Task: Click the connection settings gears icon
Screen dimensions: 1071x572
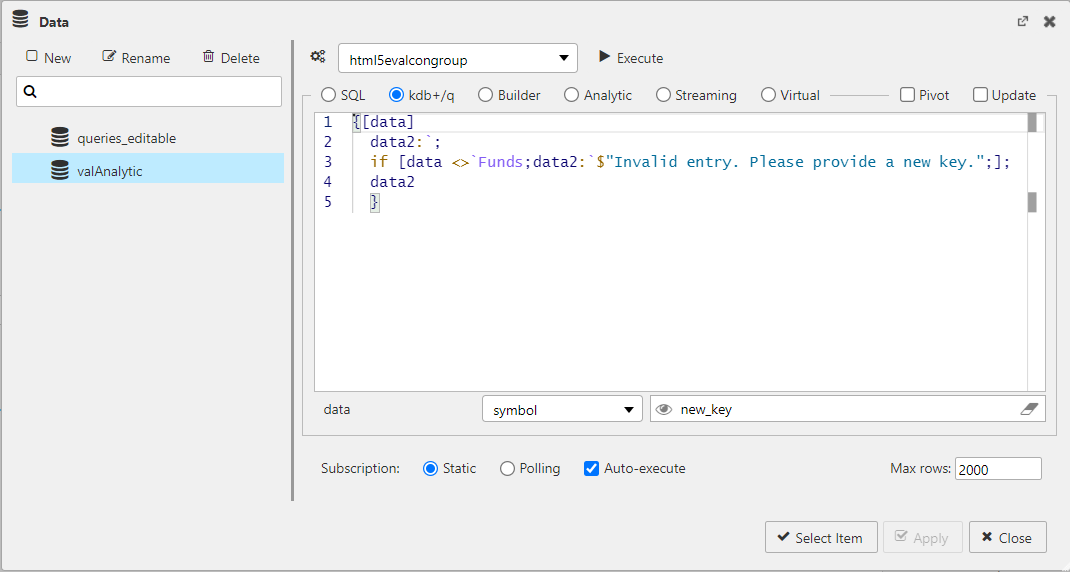Action: 318,57
